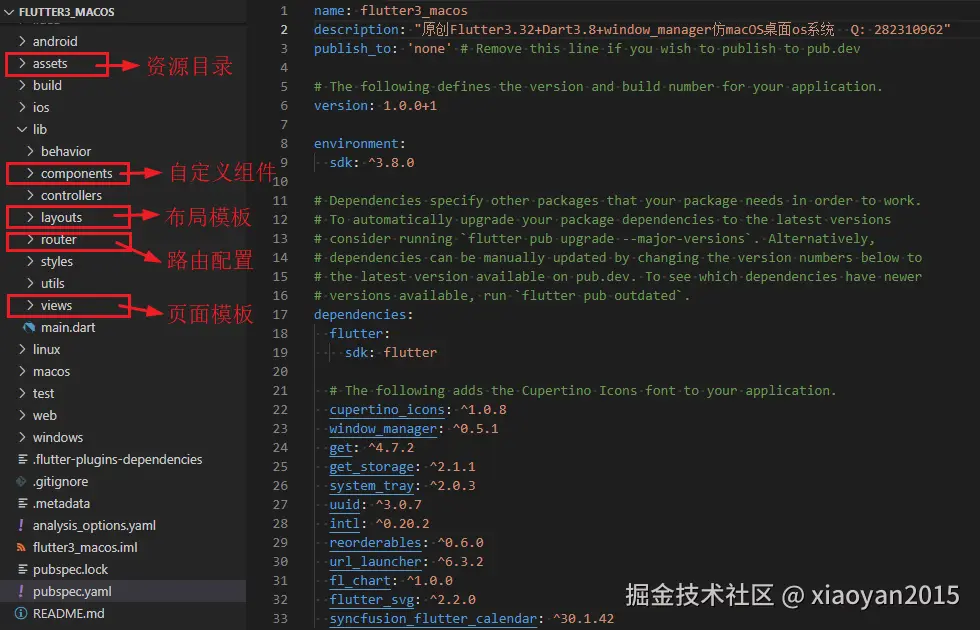Click the YAML icon of analysis_options.yaml
Viewport: 980px width, 630px height.
(21, 525)
